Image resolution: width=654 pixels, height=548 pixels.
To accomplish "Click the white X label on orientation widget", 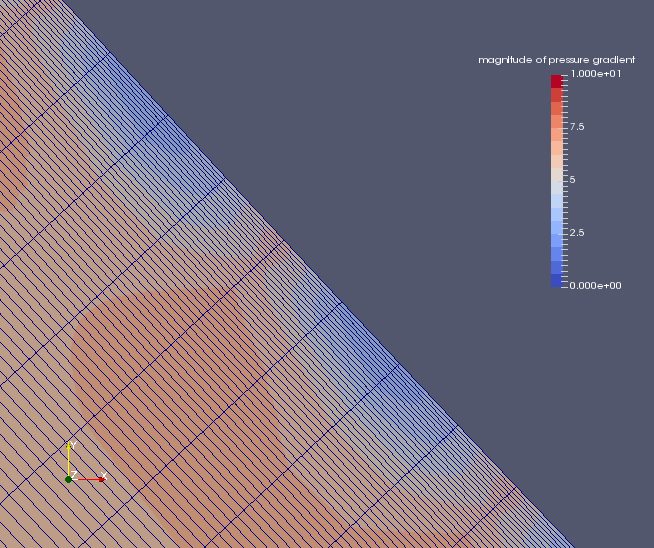I will [x=103, y=476].
